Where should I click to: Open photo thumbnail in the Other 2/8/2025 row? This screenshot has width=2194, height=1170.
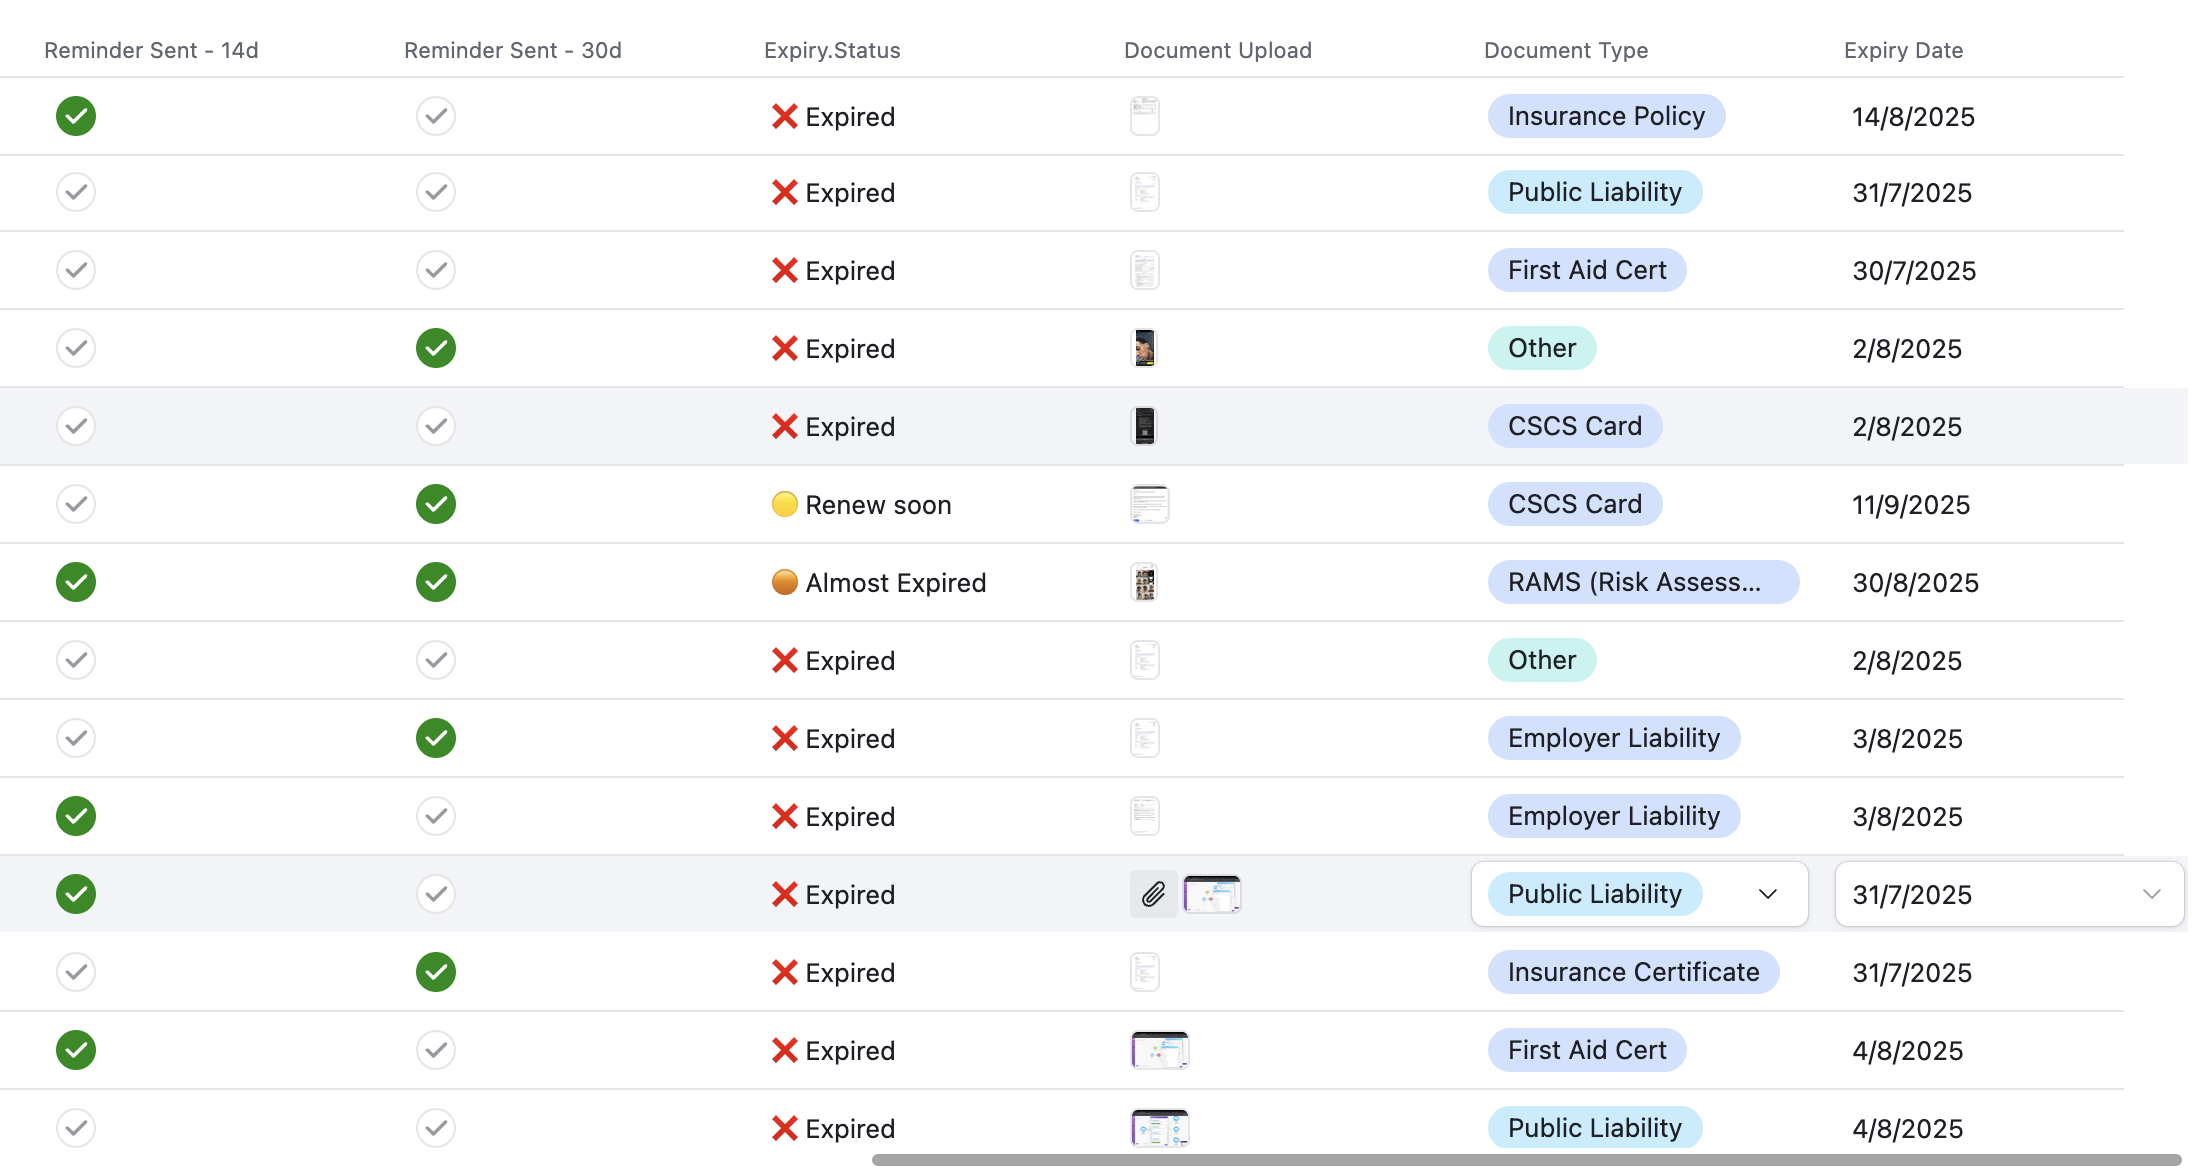tap(1144, 348)
